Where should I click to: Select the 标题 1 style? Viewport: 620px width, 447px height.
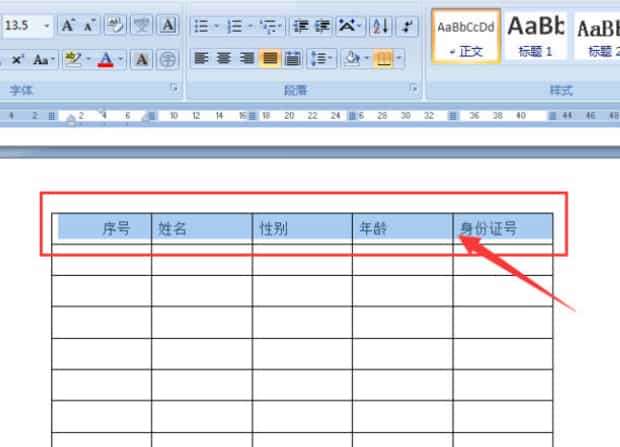pos(535,35)
